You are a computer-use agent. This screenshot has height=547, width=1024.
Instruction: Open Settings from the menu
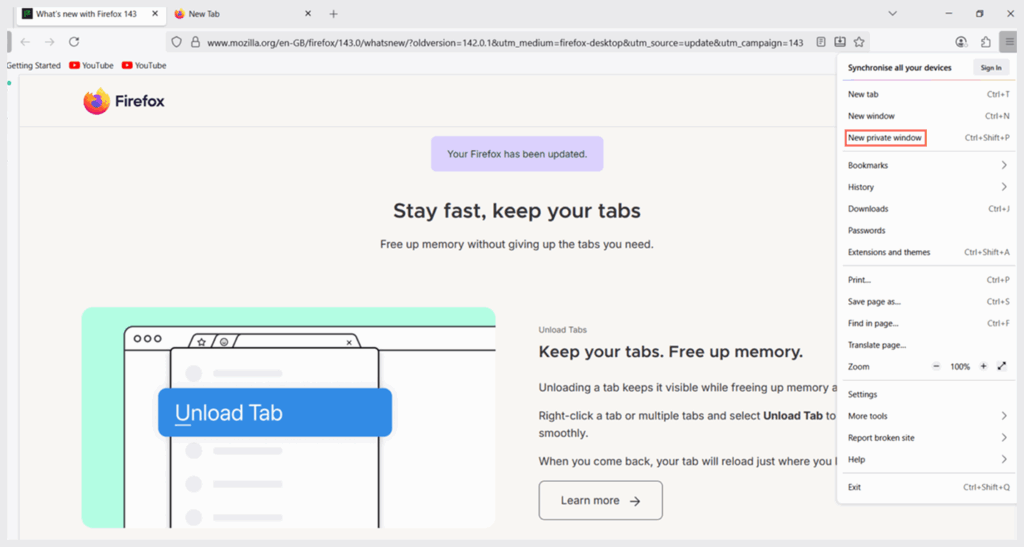coord(928,394)
